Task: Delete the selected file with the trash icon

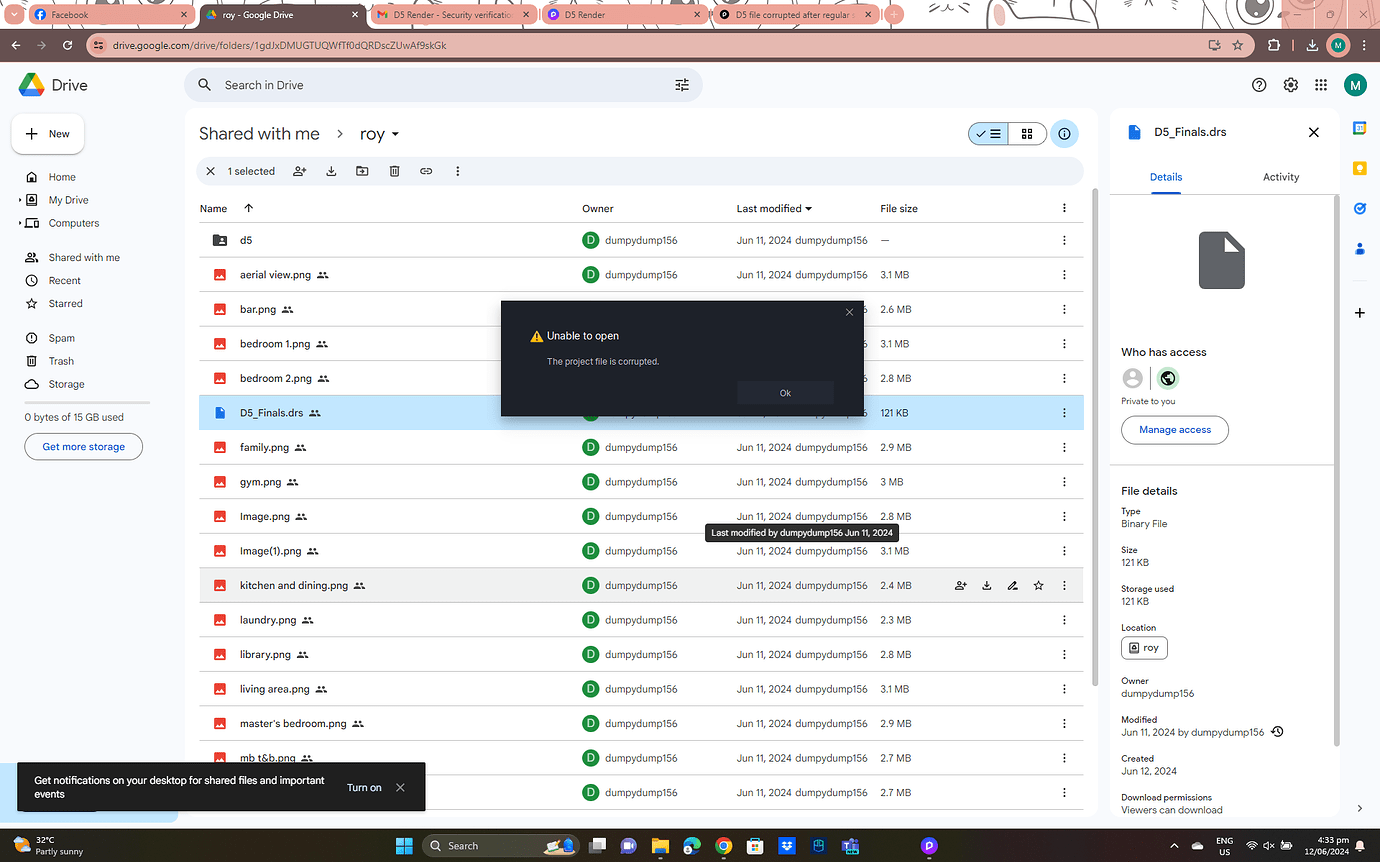Action: coord(394,171)
